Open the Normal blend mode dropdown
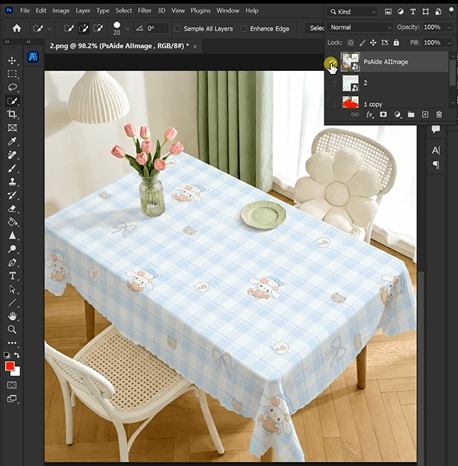Image resolution: width=458 pixels, height=466 pixels. (x=360, y=27)
